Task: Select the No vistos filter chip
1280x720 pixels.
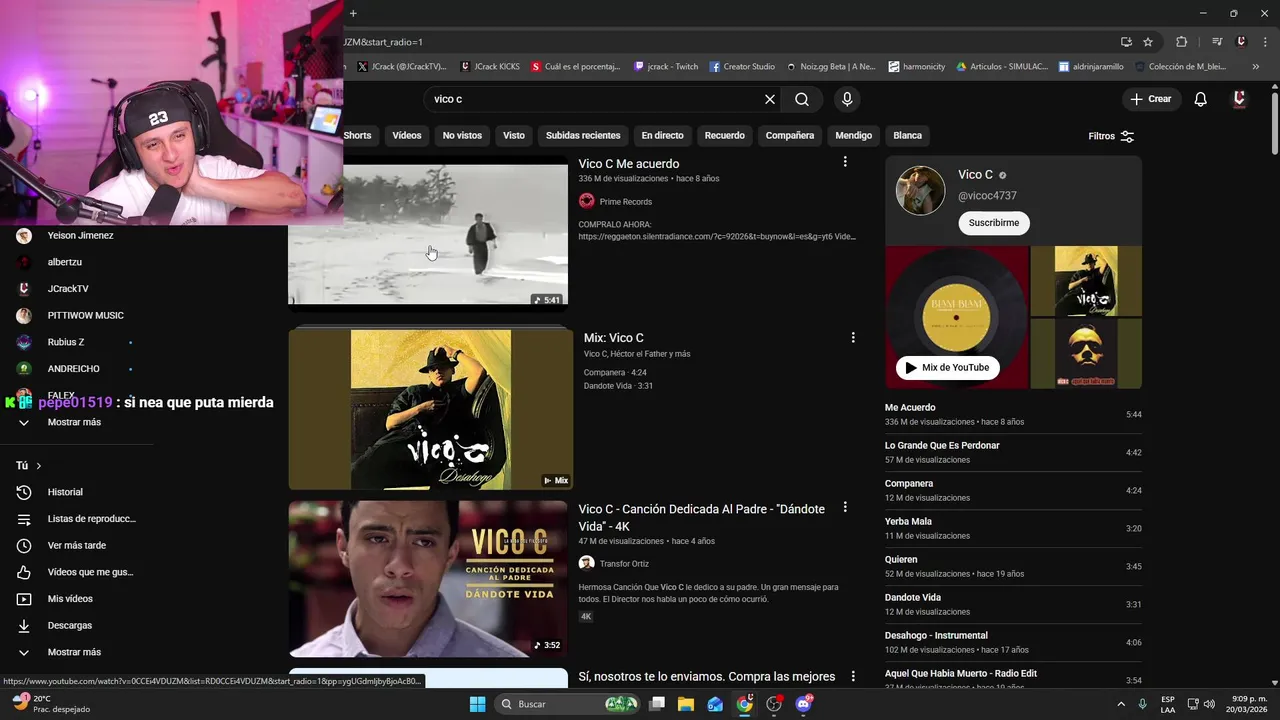Action: pos(462,135)
